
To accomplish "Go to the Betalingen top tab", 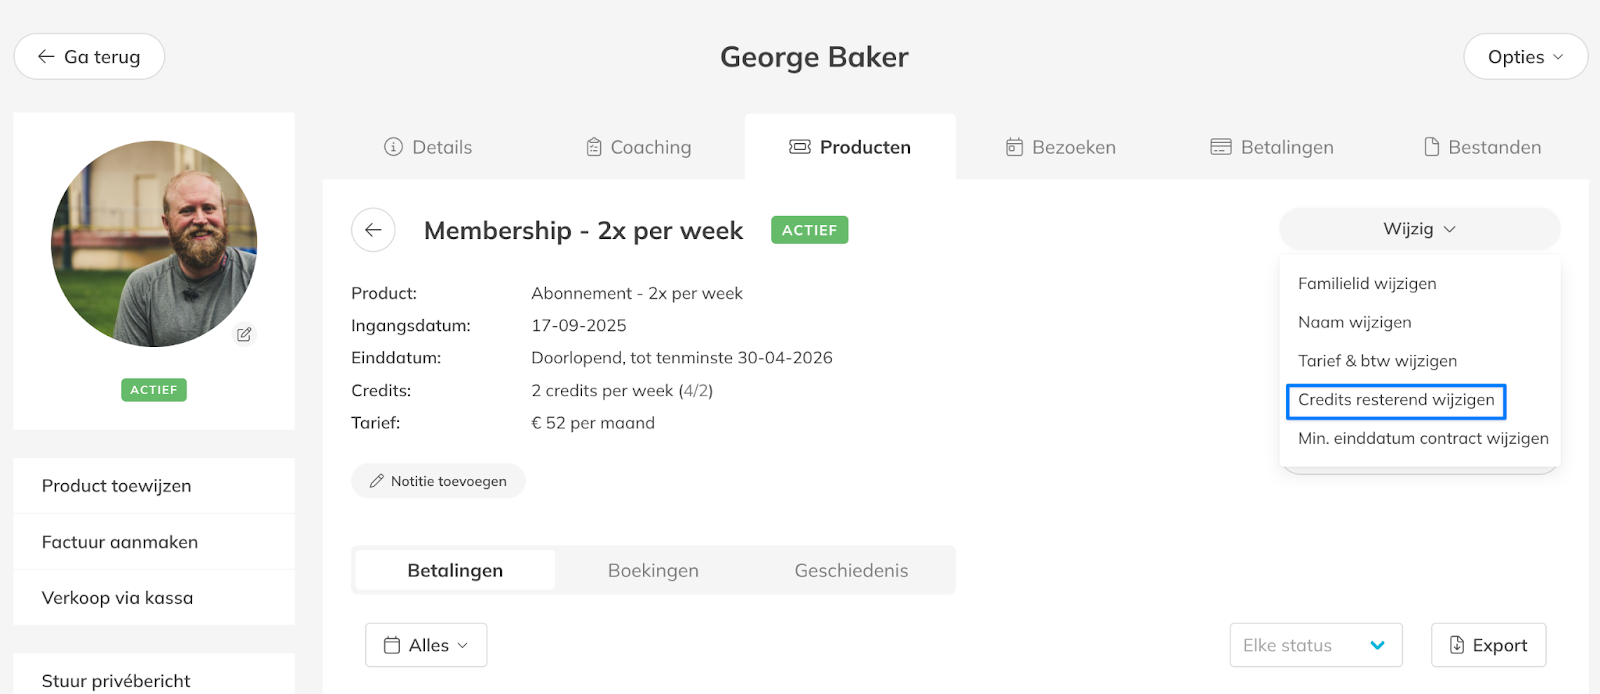I will [x=1272, y=147].
